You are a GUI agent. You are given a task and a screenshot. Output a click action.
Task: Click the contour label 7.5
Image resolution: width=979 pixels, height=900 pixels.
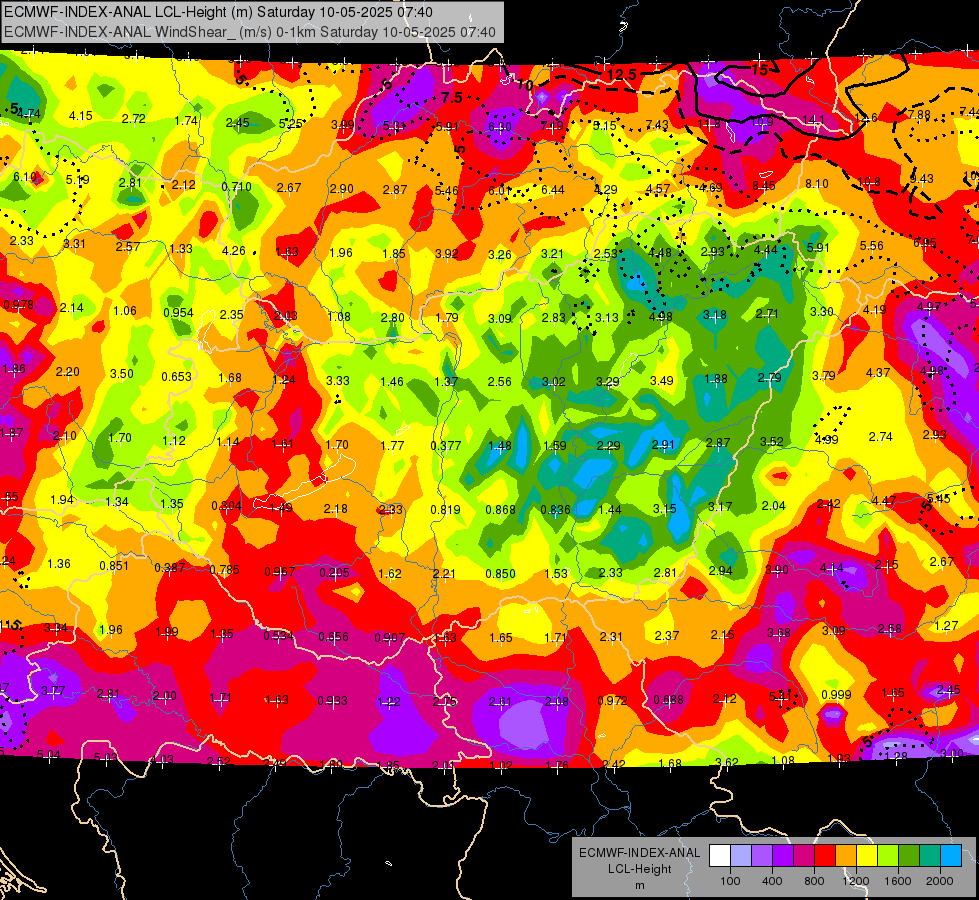pos(451,97)
